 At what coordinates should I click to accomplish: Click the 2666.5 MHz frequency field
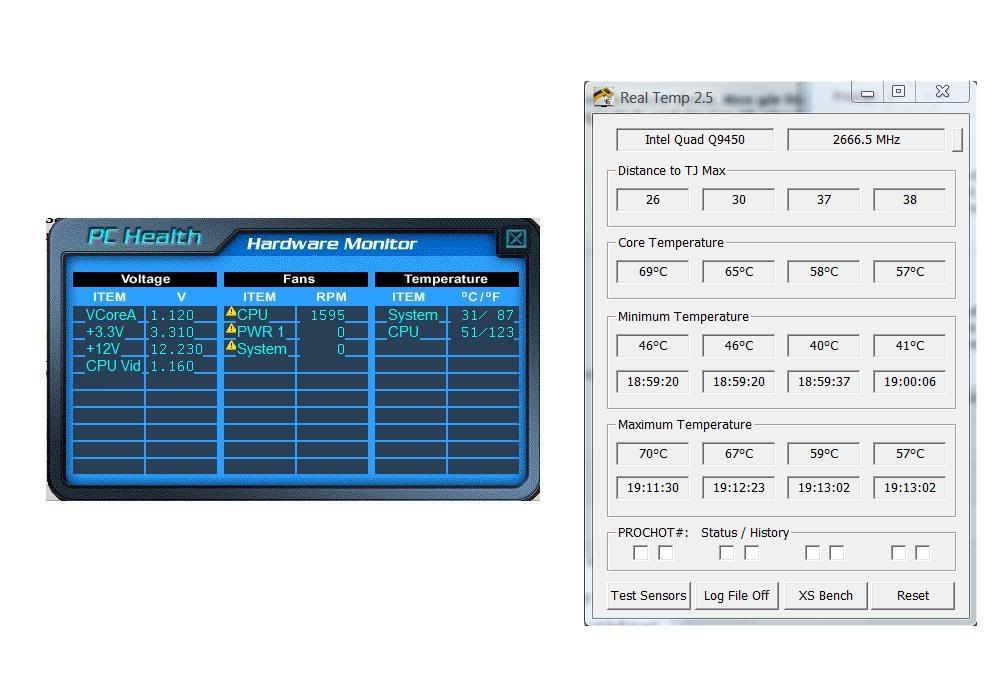tap(866, 140)
